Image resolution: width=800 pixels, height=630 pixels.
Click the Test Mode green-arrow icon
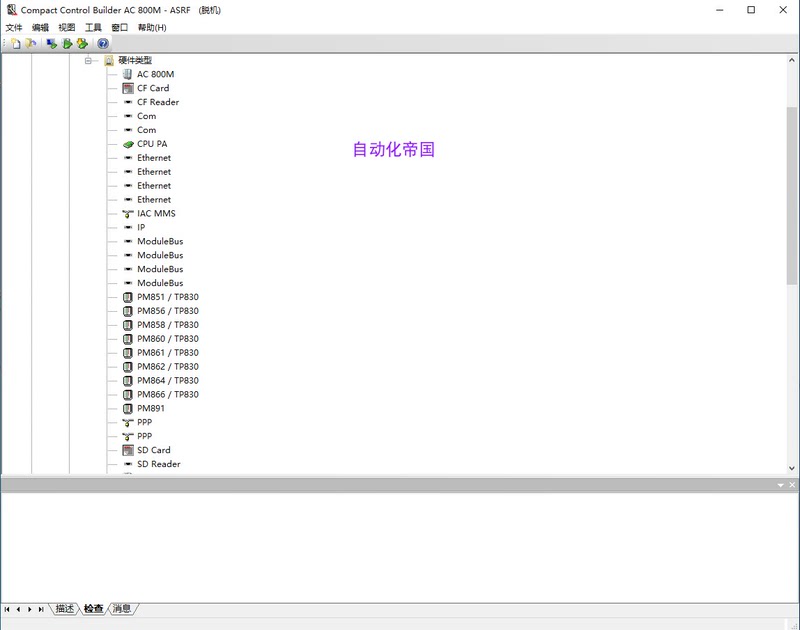(x=67, y=44)
